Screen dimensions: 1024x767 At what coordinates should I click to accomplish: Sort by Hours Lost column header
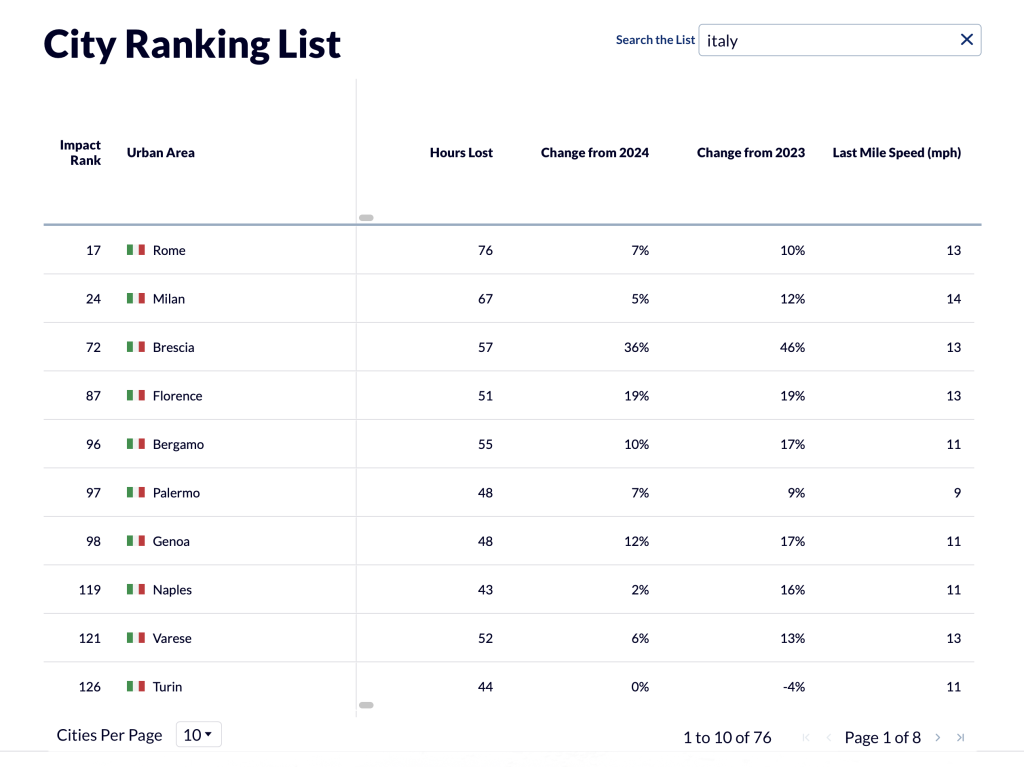(461, 153)
